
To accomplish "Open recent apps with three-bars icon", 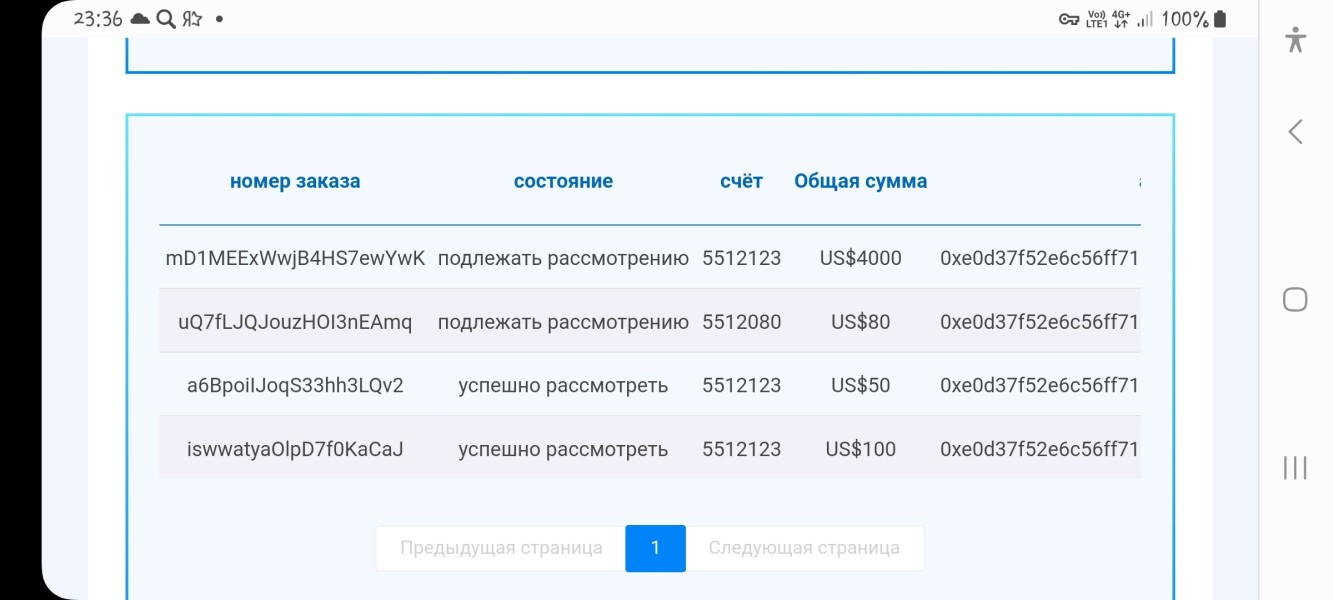I will click(x=1295, y=467).
